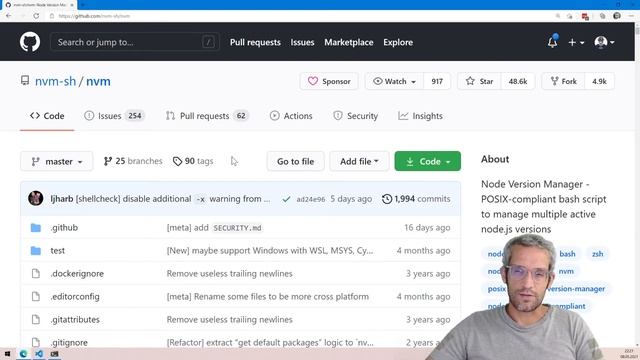Open the add SECURITY.md commit message
Screen dimensions: 640x360
(x=214, y=228)
